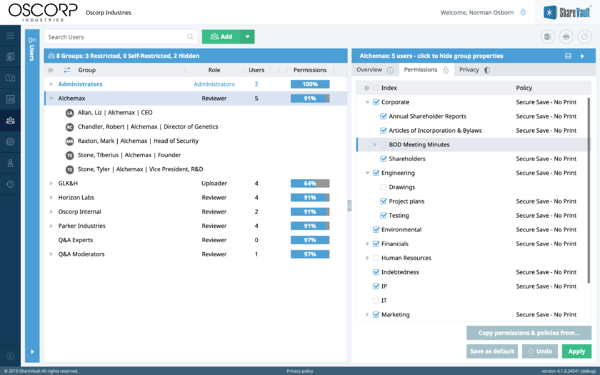
Task: Switch to the Privacy tab
Action: pyautogui.click(x=474, y=70)
